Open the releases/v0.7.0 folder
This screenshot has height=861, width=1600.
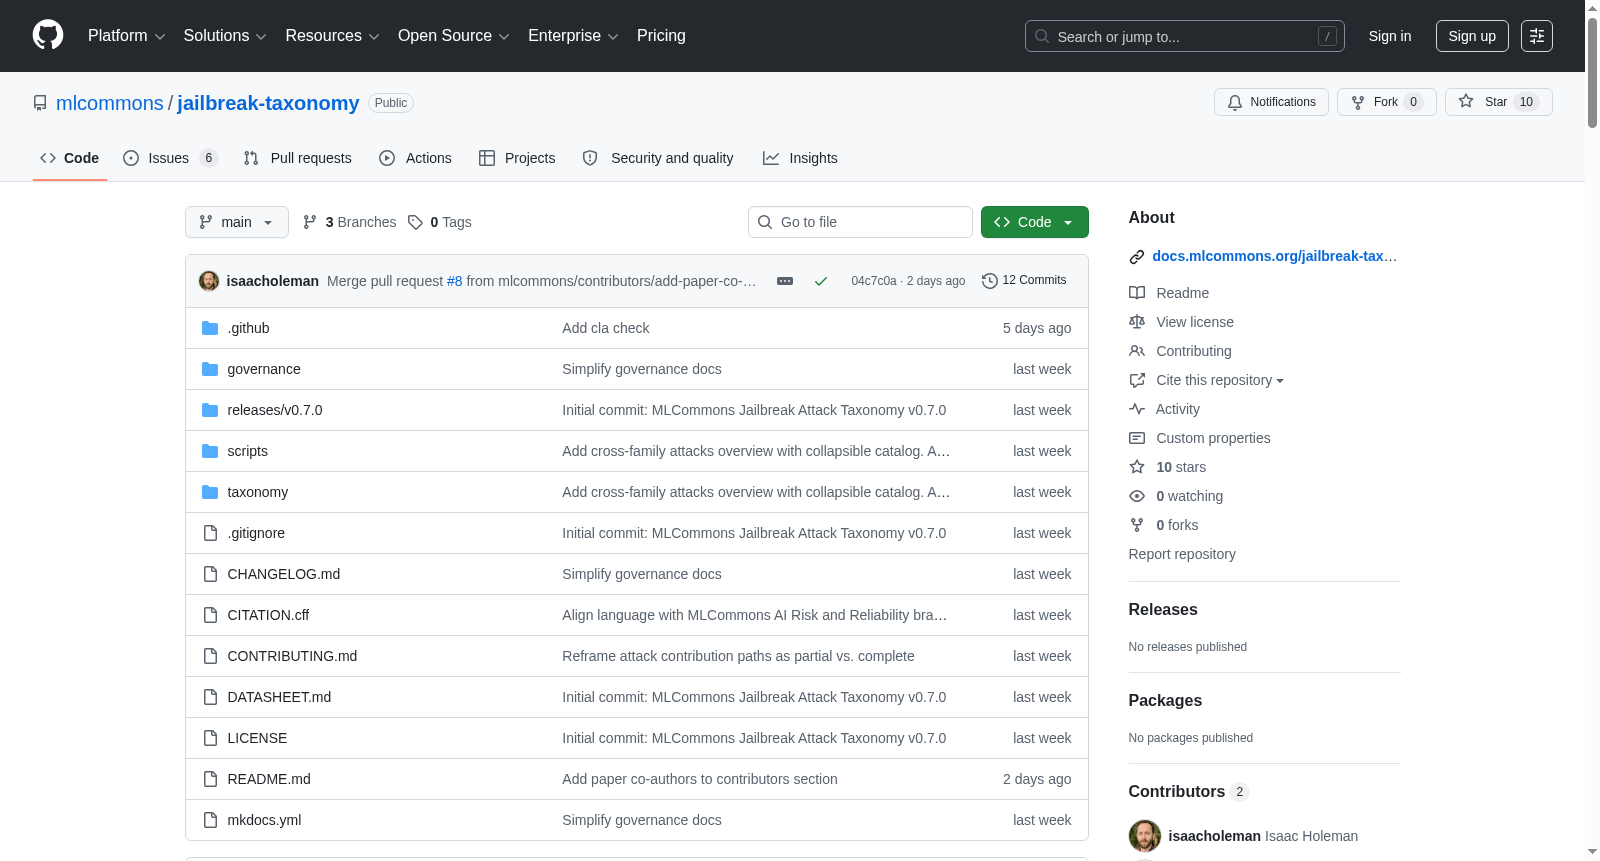click(275, 410)
